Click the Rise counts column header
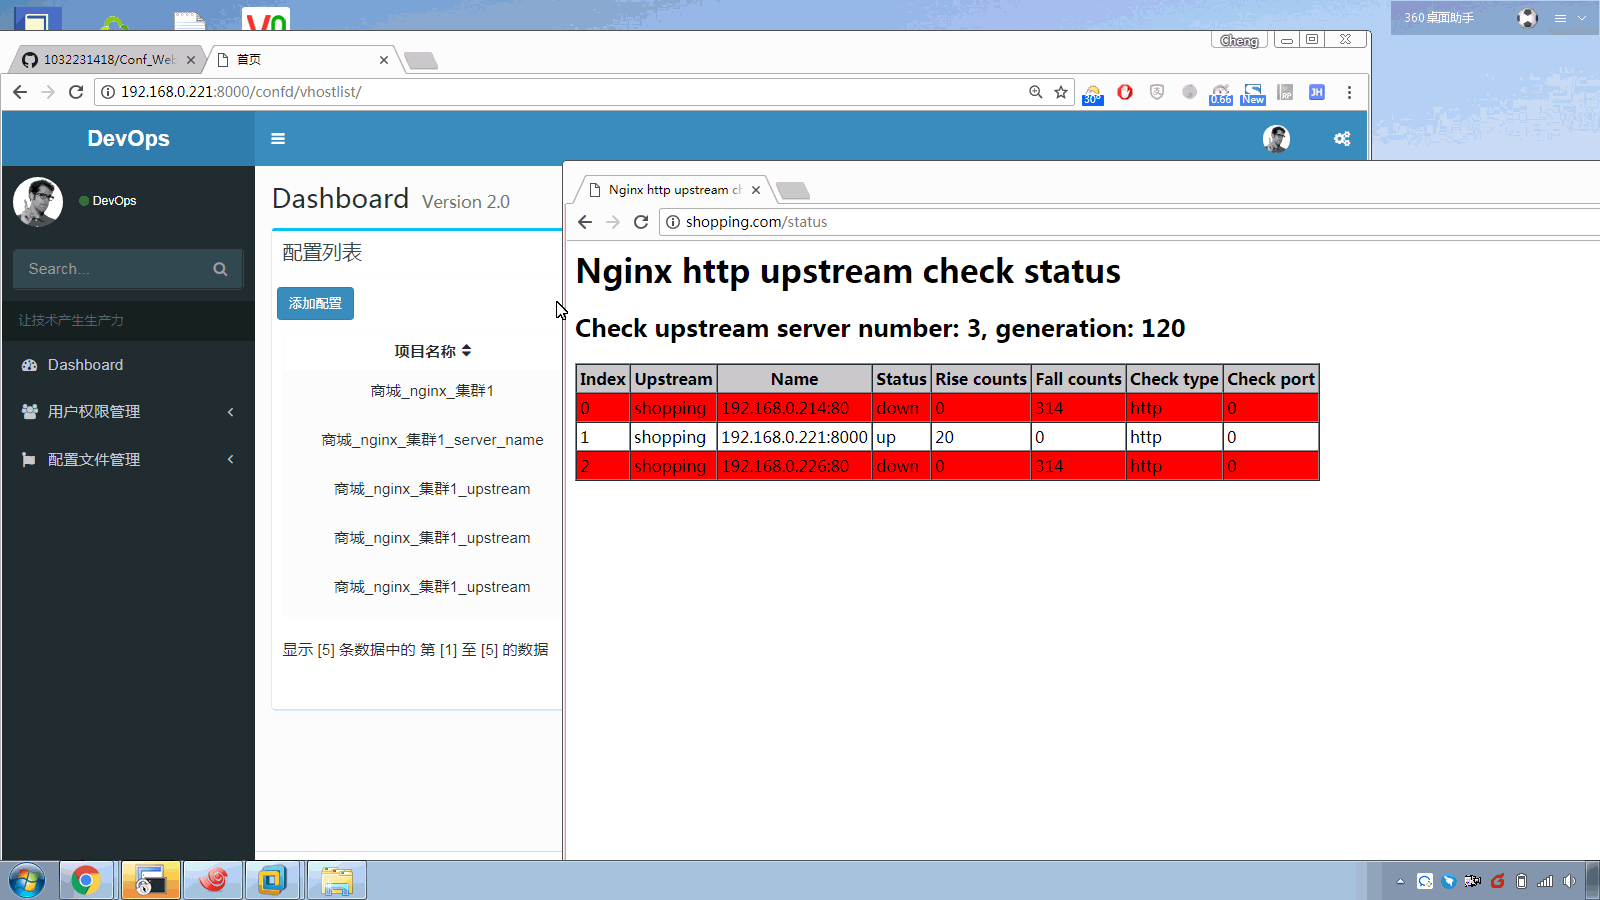Viewport: 1600px width, 900px height. tap(981, 379)
